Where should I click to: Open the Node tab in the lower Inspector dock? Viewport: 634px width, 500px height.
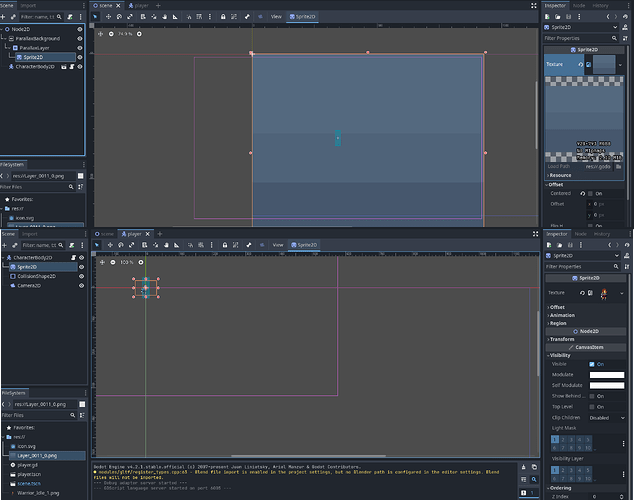pyautogui.click(x=581, y=234)
